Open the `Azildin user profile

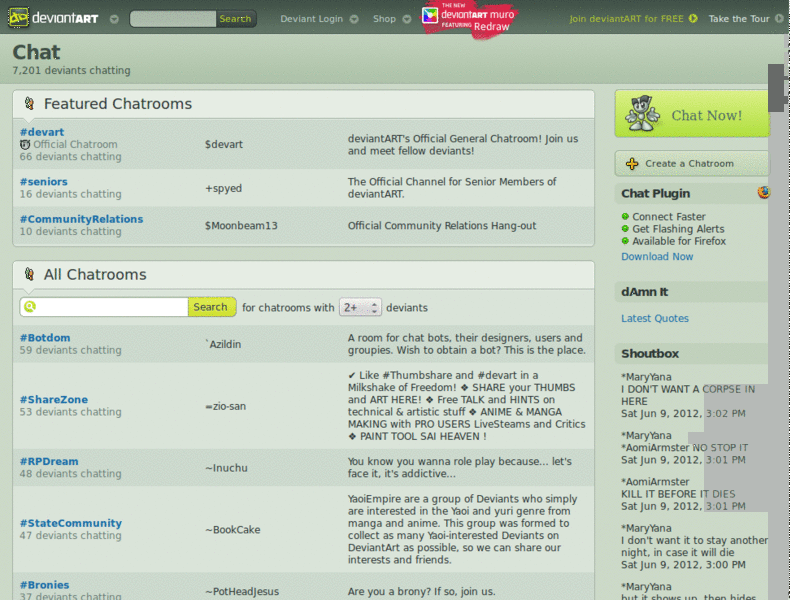tap(223, 344)
